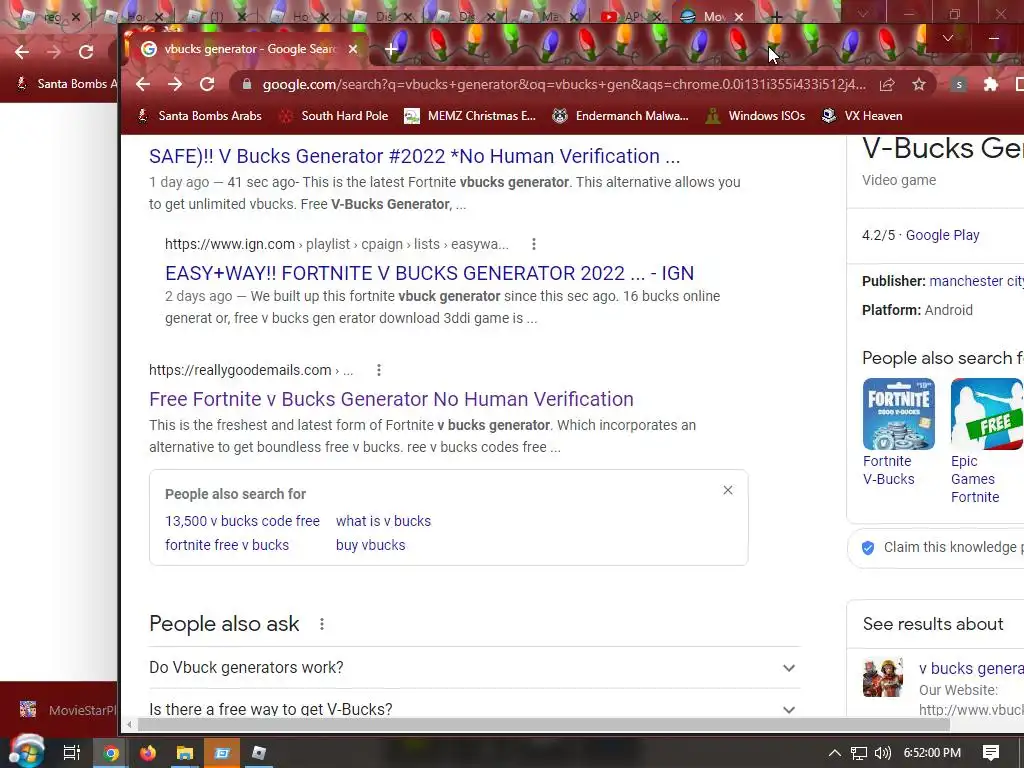
Task: Close the 'People also search for' box
Action: pyautogui.click(x=728, y=490)
